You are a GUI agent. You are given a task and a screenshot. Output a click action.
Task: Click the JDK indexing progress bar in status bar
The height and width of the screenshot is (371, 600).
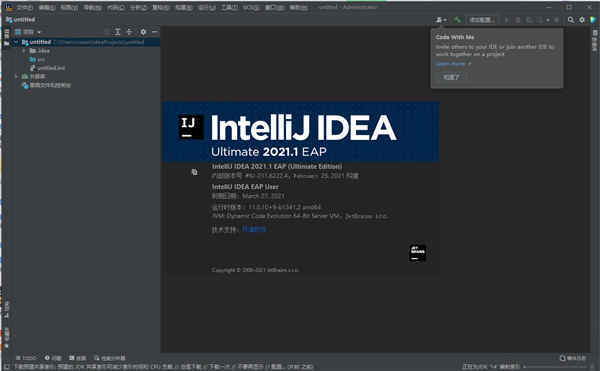[556, 367]
